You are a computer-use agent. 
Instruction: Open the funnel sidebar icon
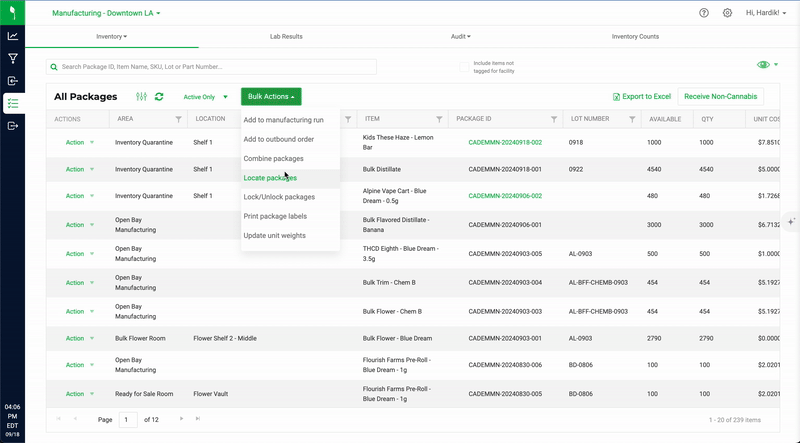[x=13, y=59]
